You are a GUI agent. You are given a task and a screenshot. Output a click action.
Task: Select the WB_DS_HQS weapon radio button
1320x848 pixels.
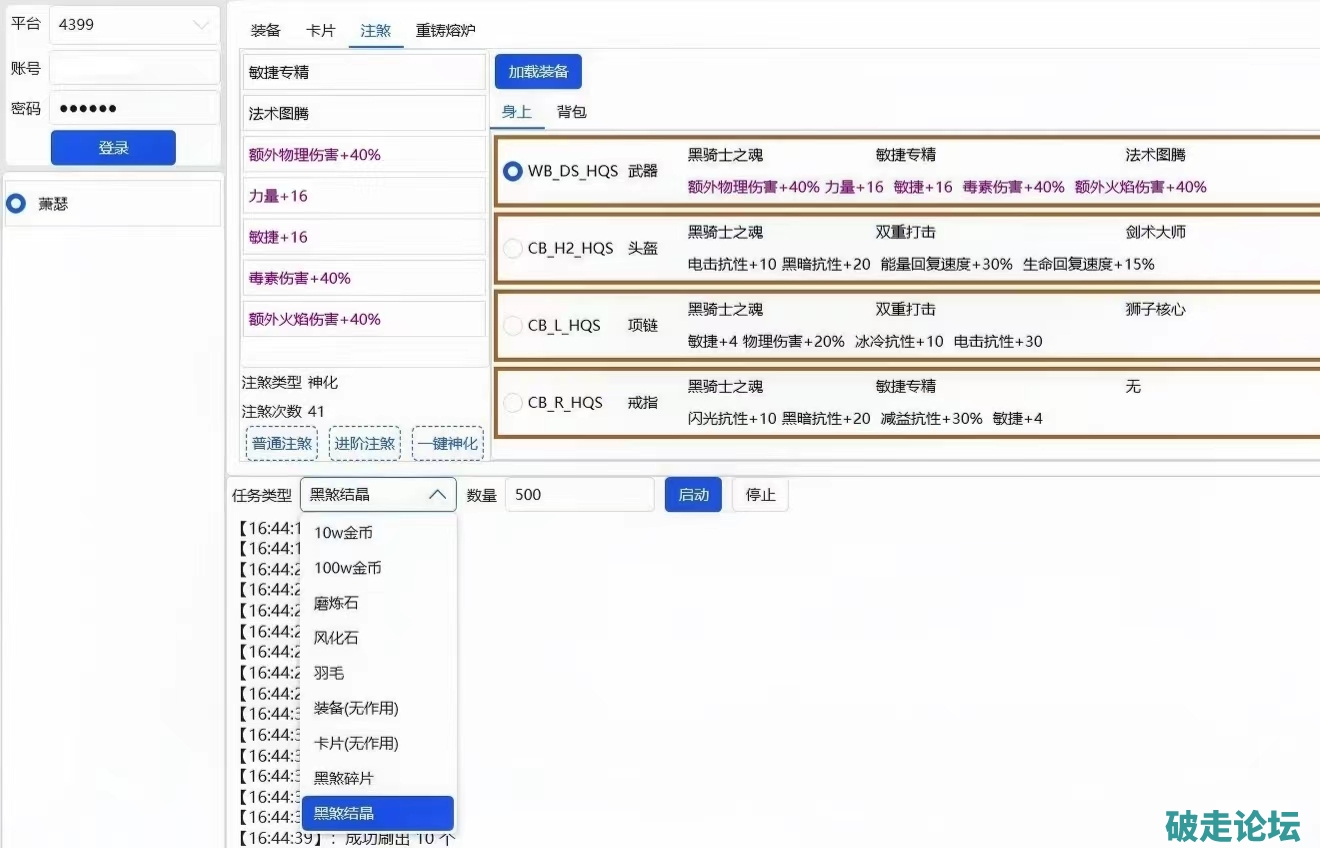point(513,171)
